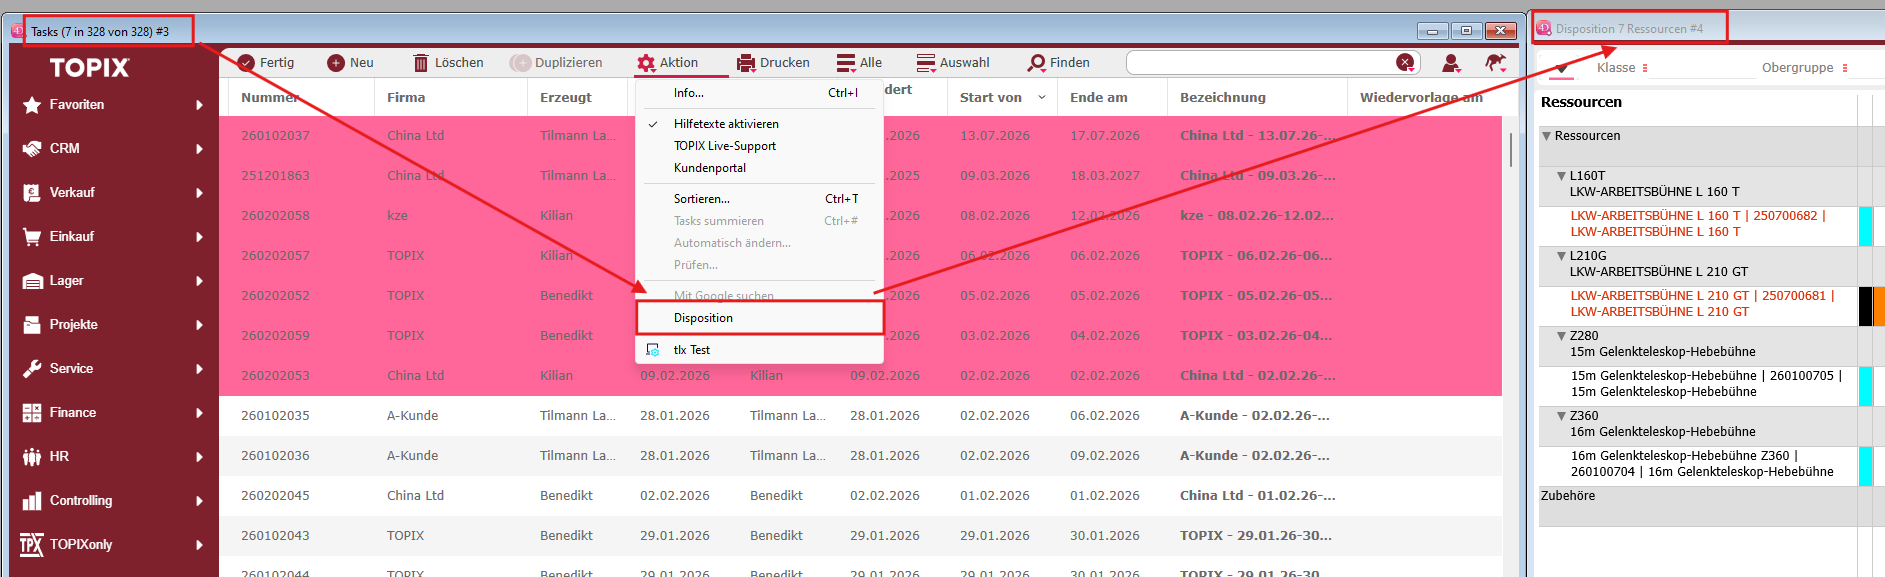Select the 15m Gelenkteleskop-Hebebühne 260100705 row

[x=1698, y=384]
